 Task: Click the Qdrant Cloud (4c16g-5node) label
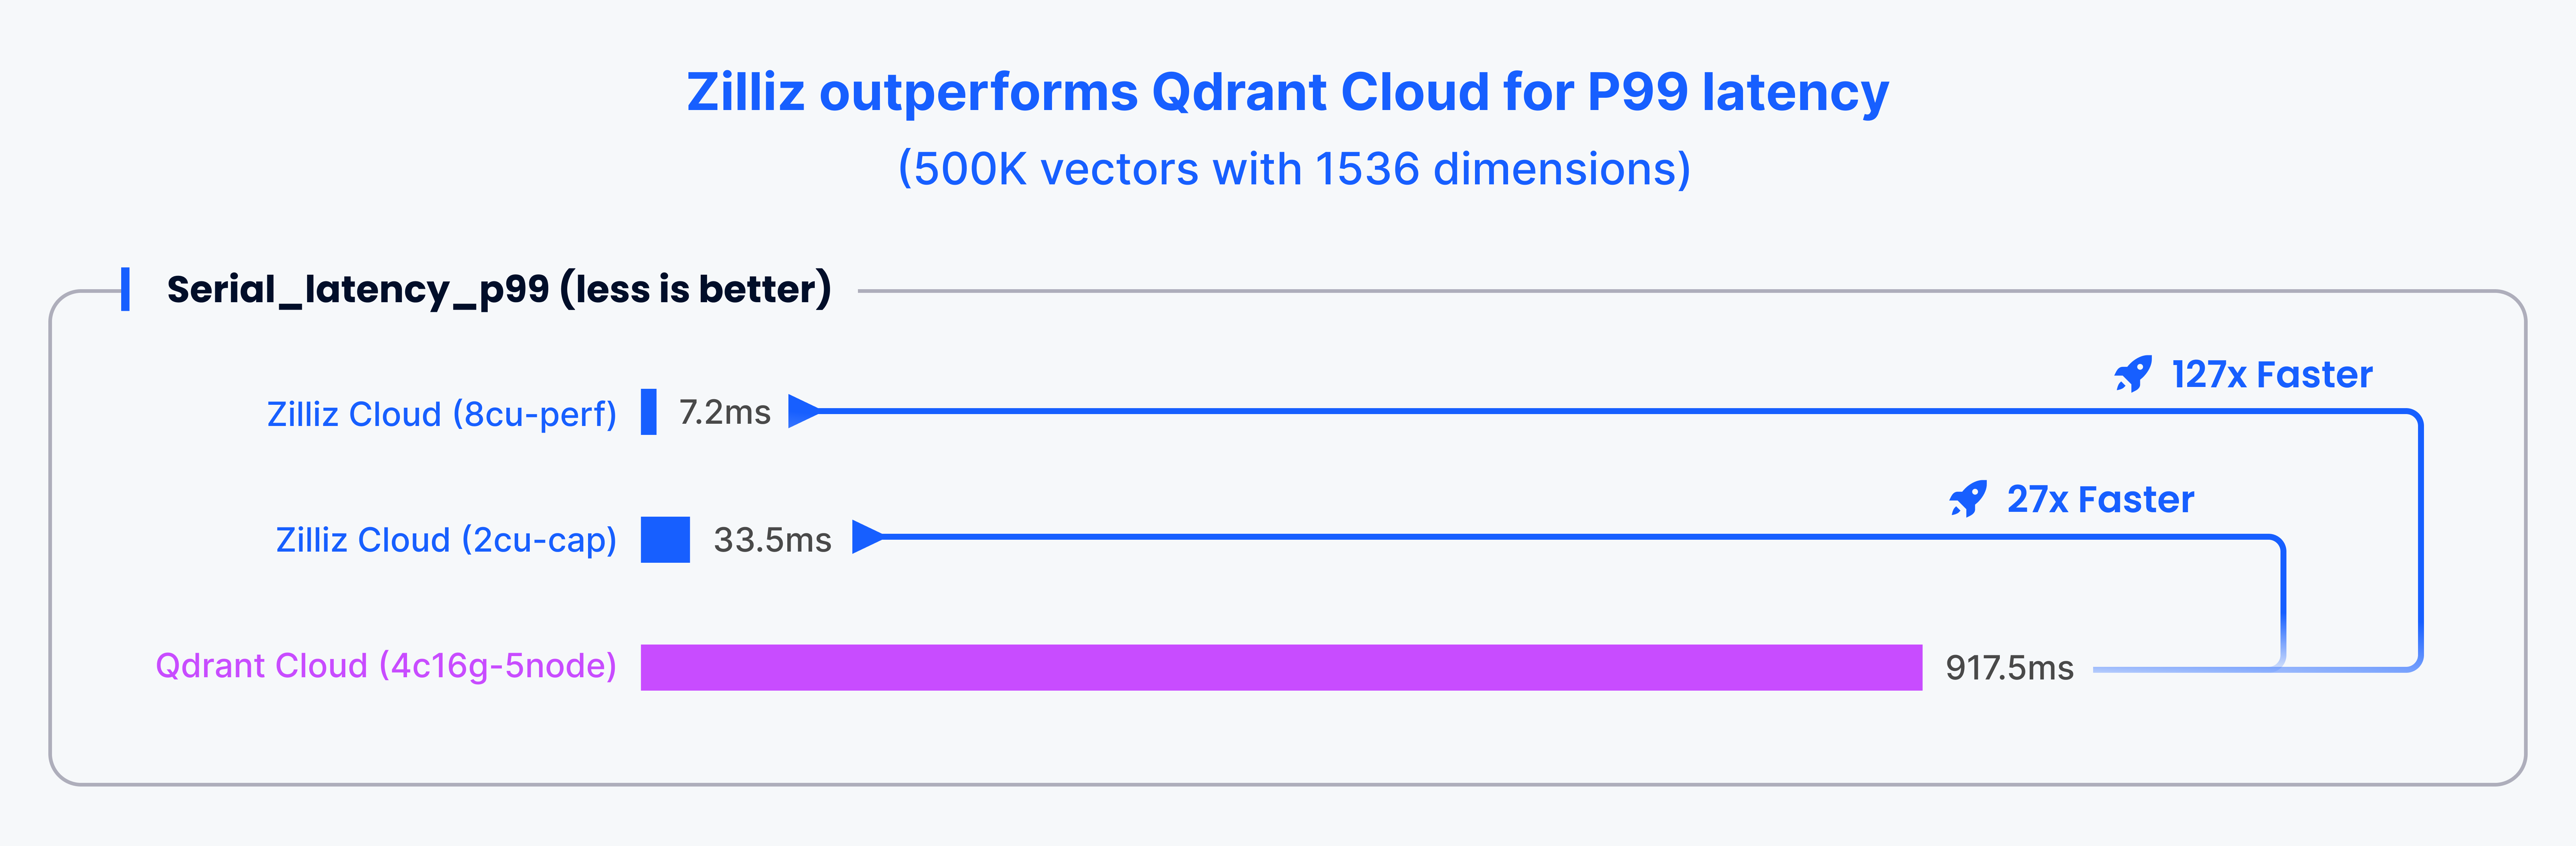[x=386, y=666]
